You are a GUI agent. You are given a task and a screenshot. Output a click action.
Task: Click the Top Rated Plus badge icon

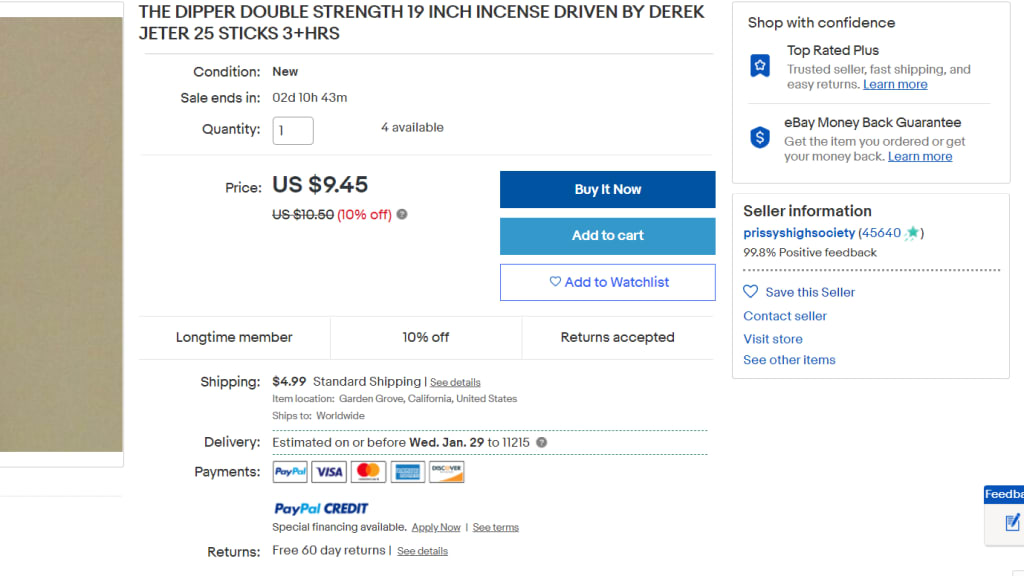click(760, 66)
